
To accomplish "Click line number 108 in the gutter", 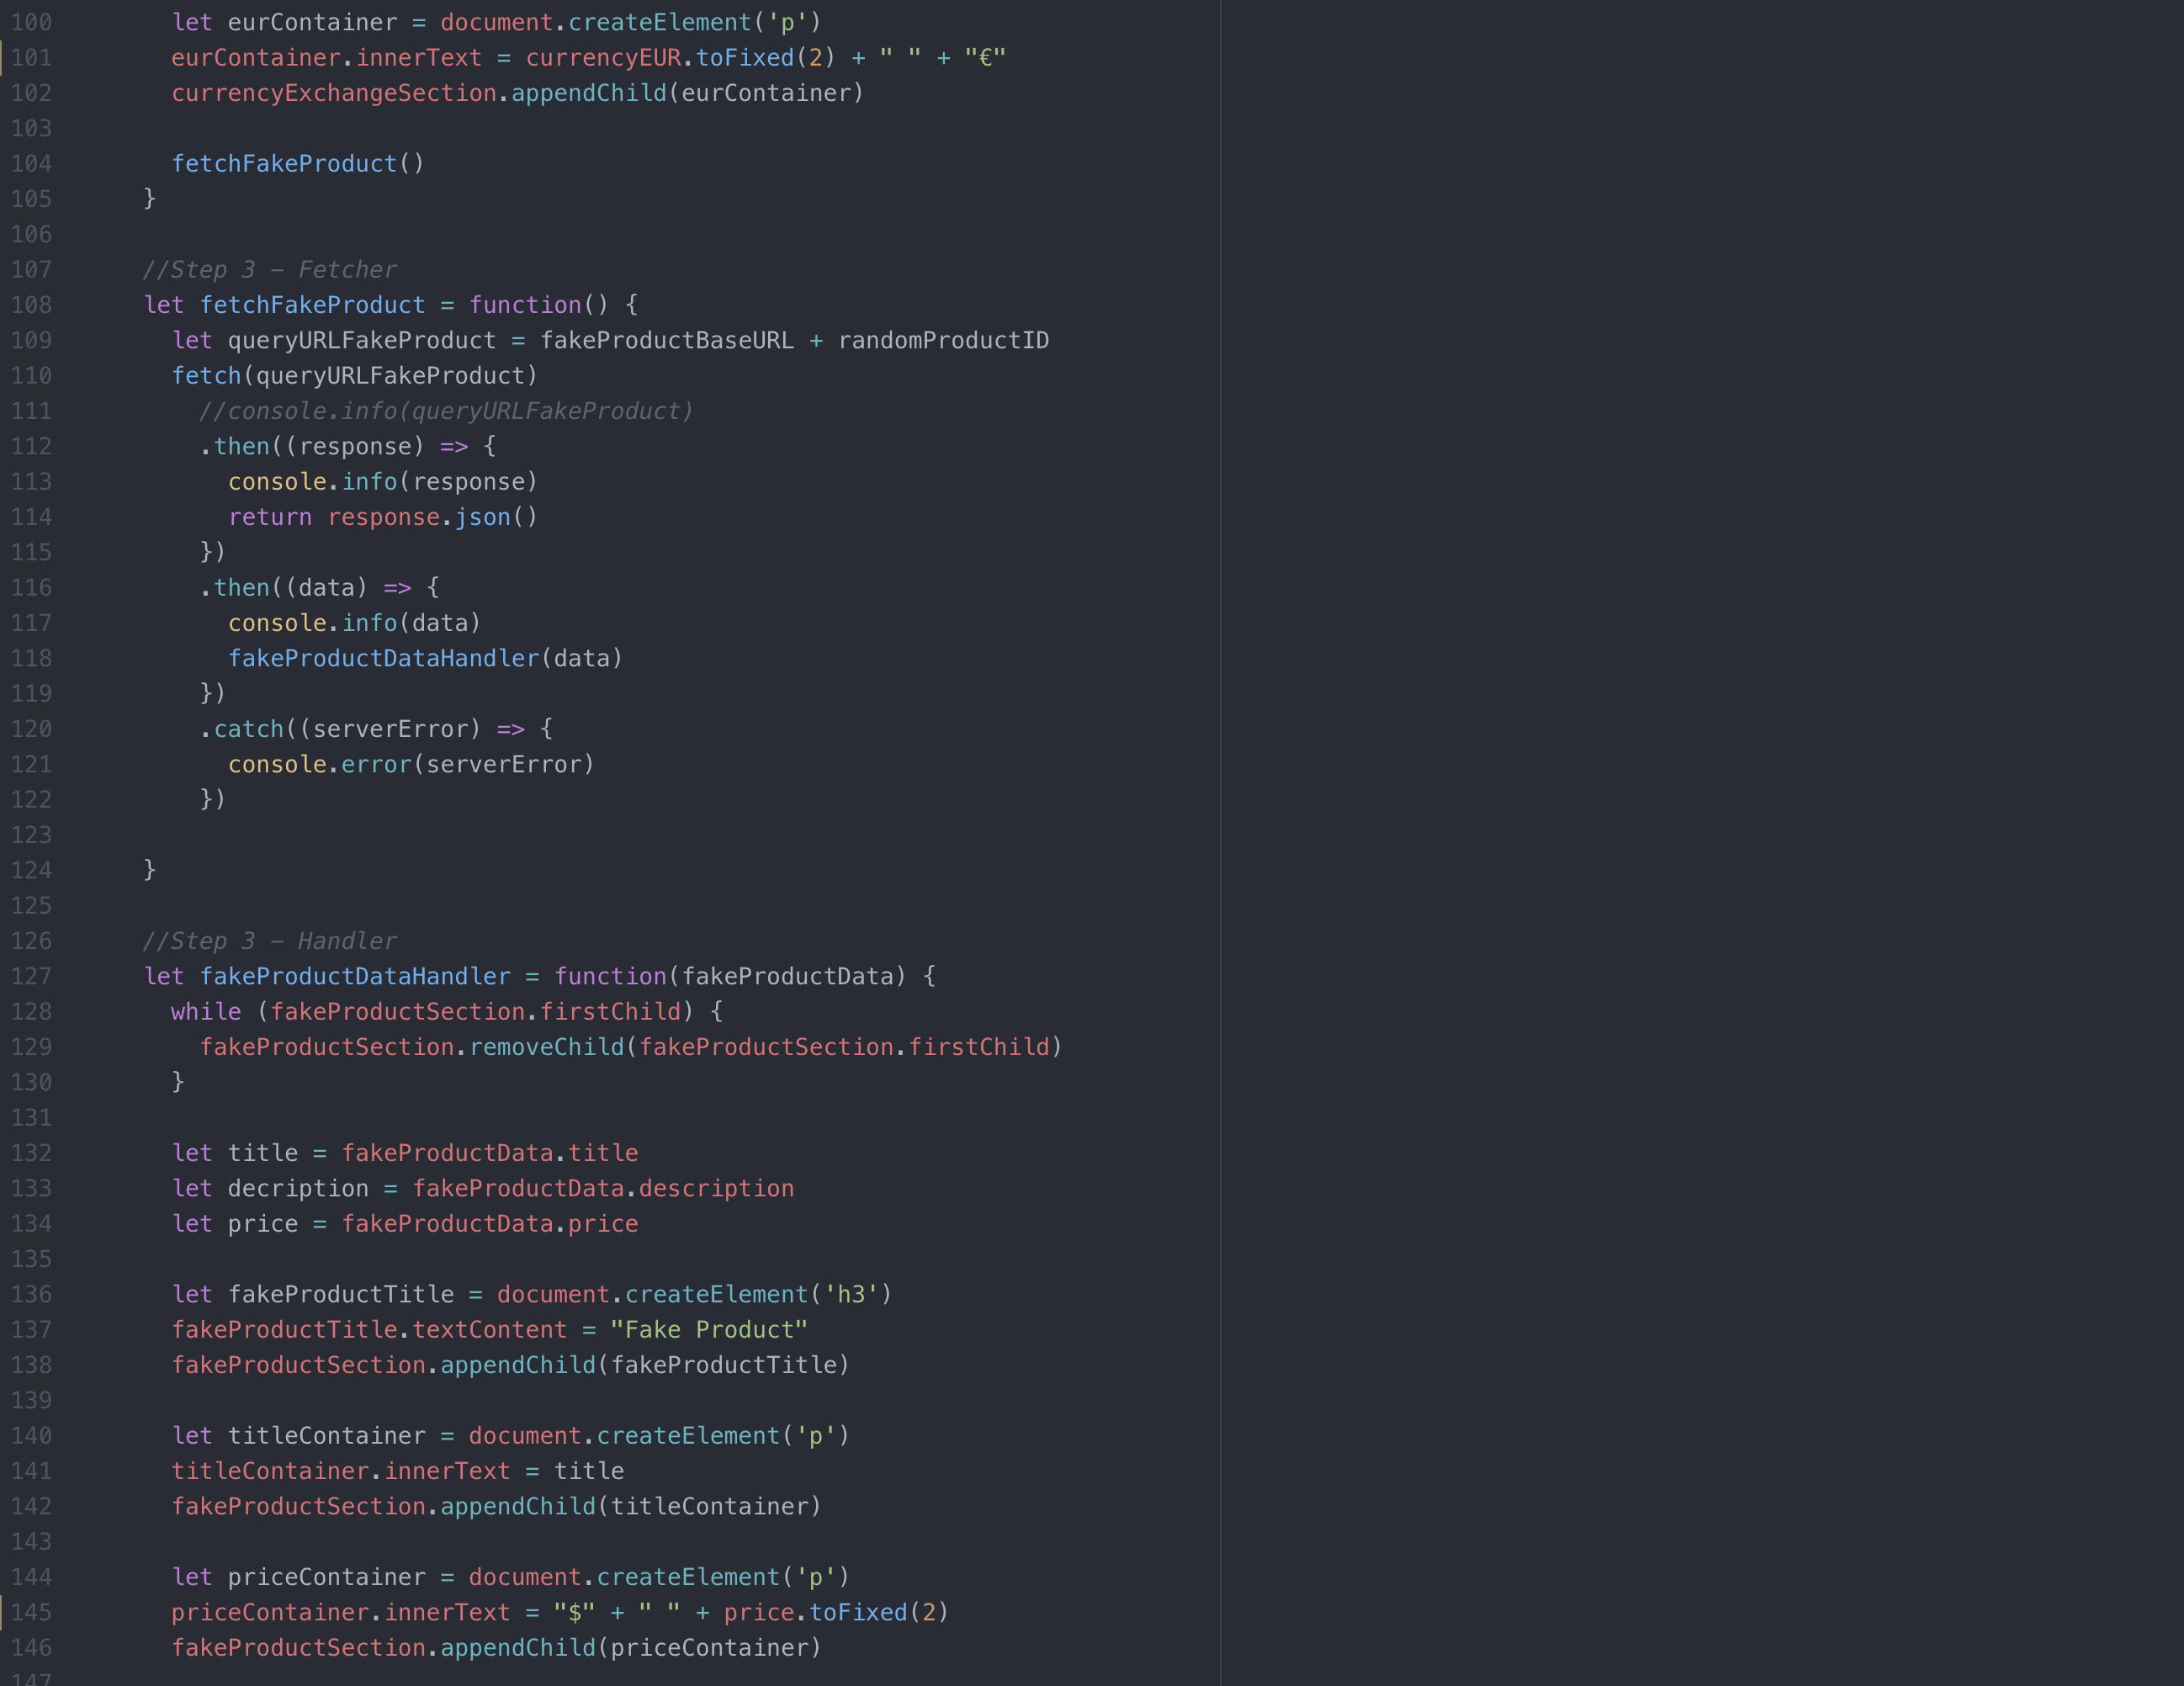I will pos(31,305).
